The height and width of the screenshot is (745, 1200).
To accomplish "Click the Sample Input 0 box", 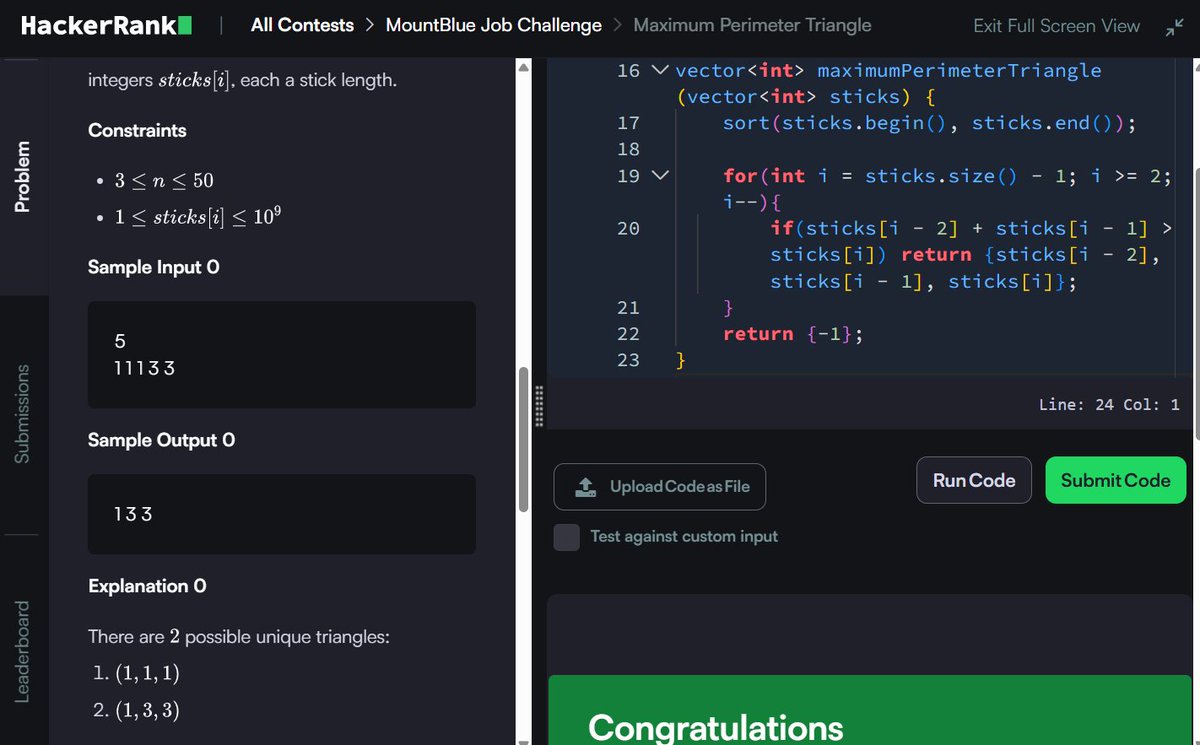I will (282, 355).
